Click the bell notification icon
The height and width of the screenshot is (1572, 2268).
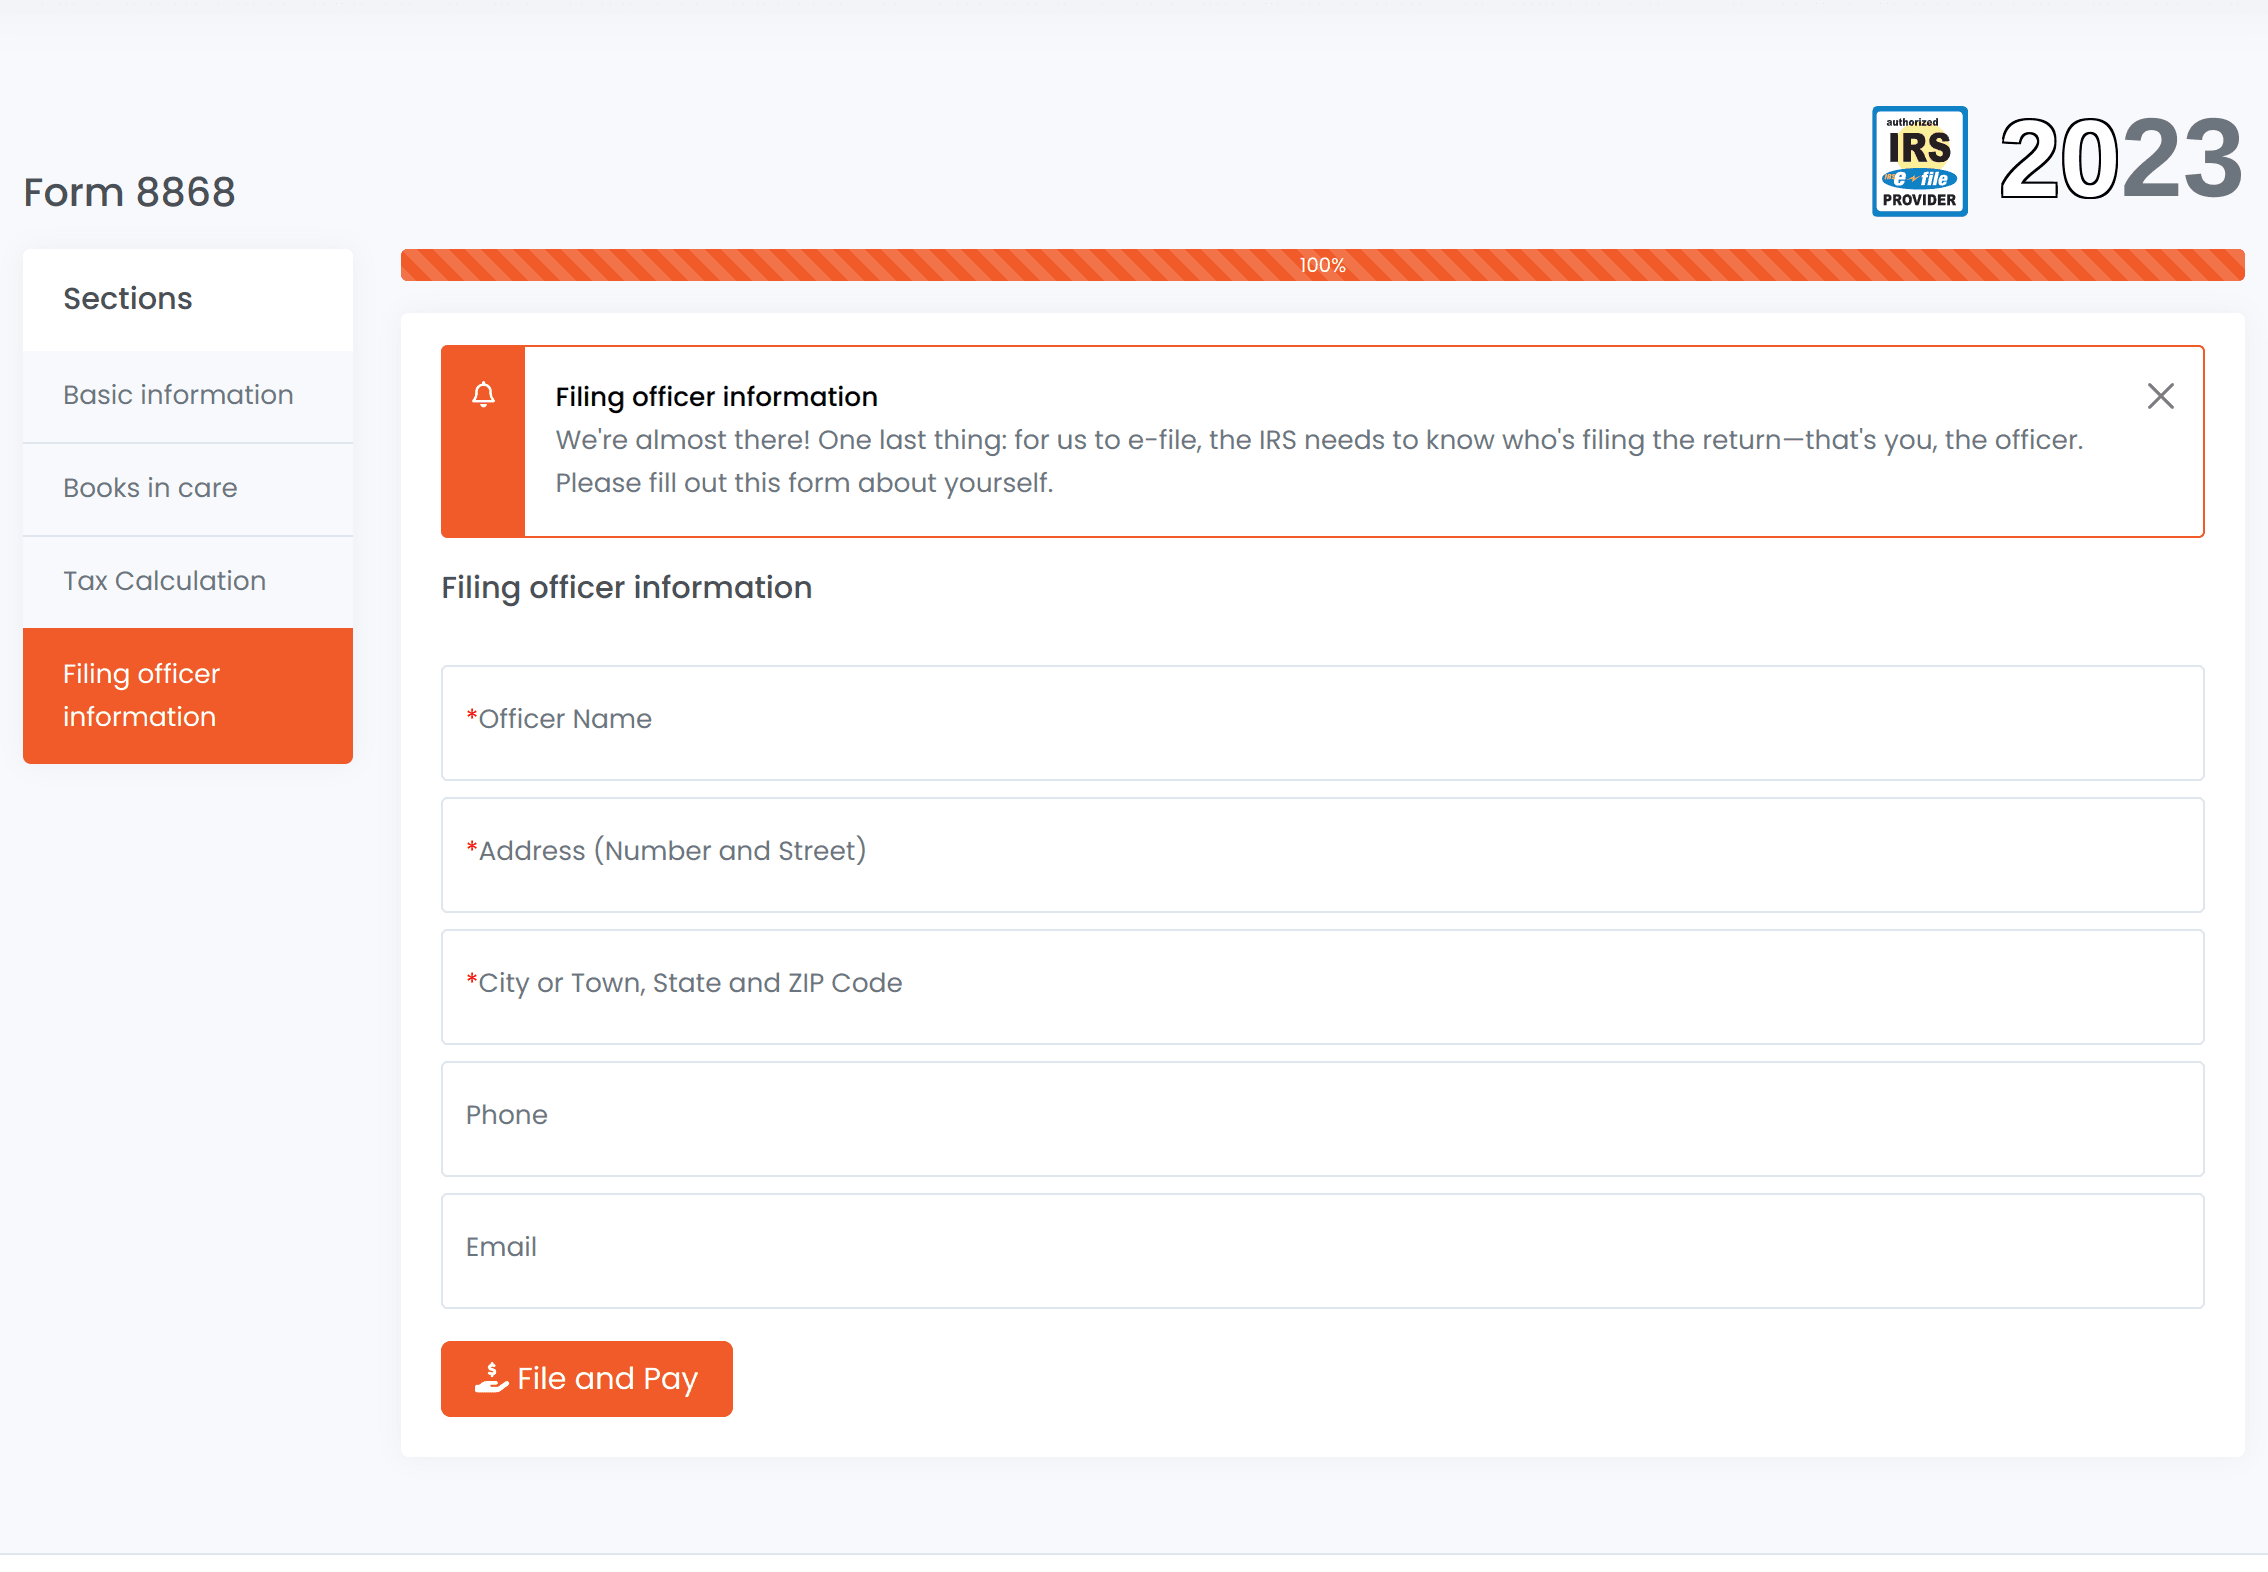(483, 395)
